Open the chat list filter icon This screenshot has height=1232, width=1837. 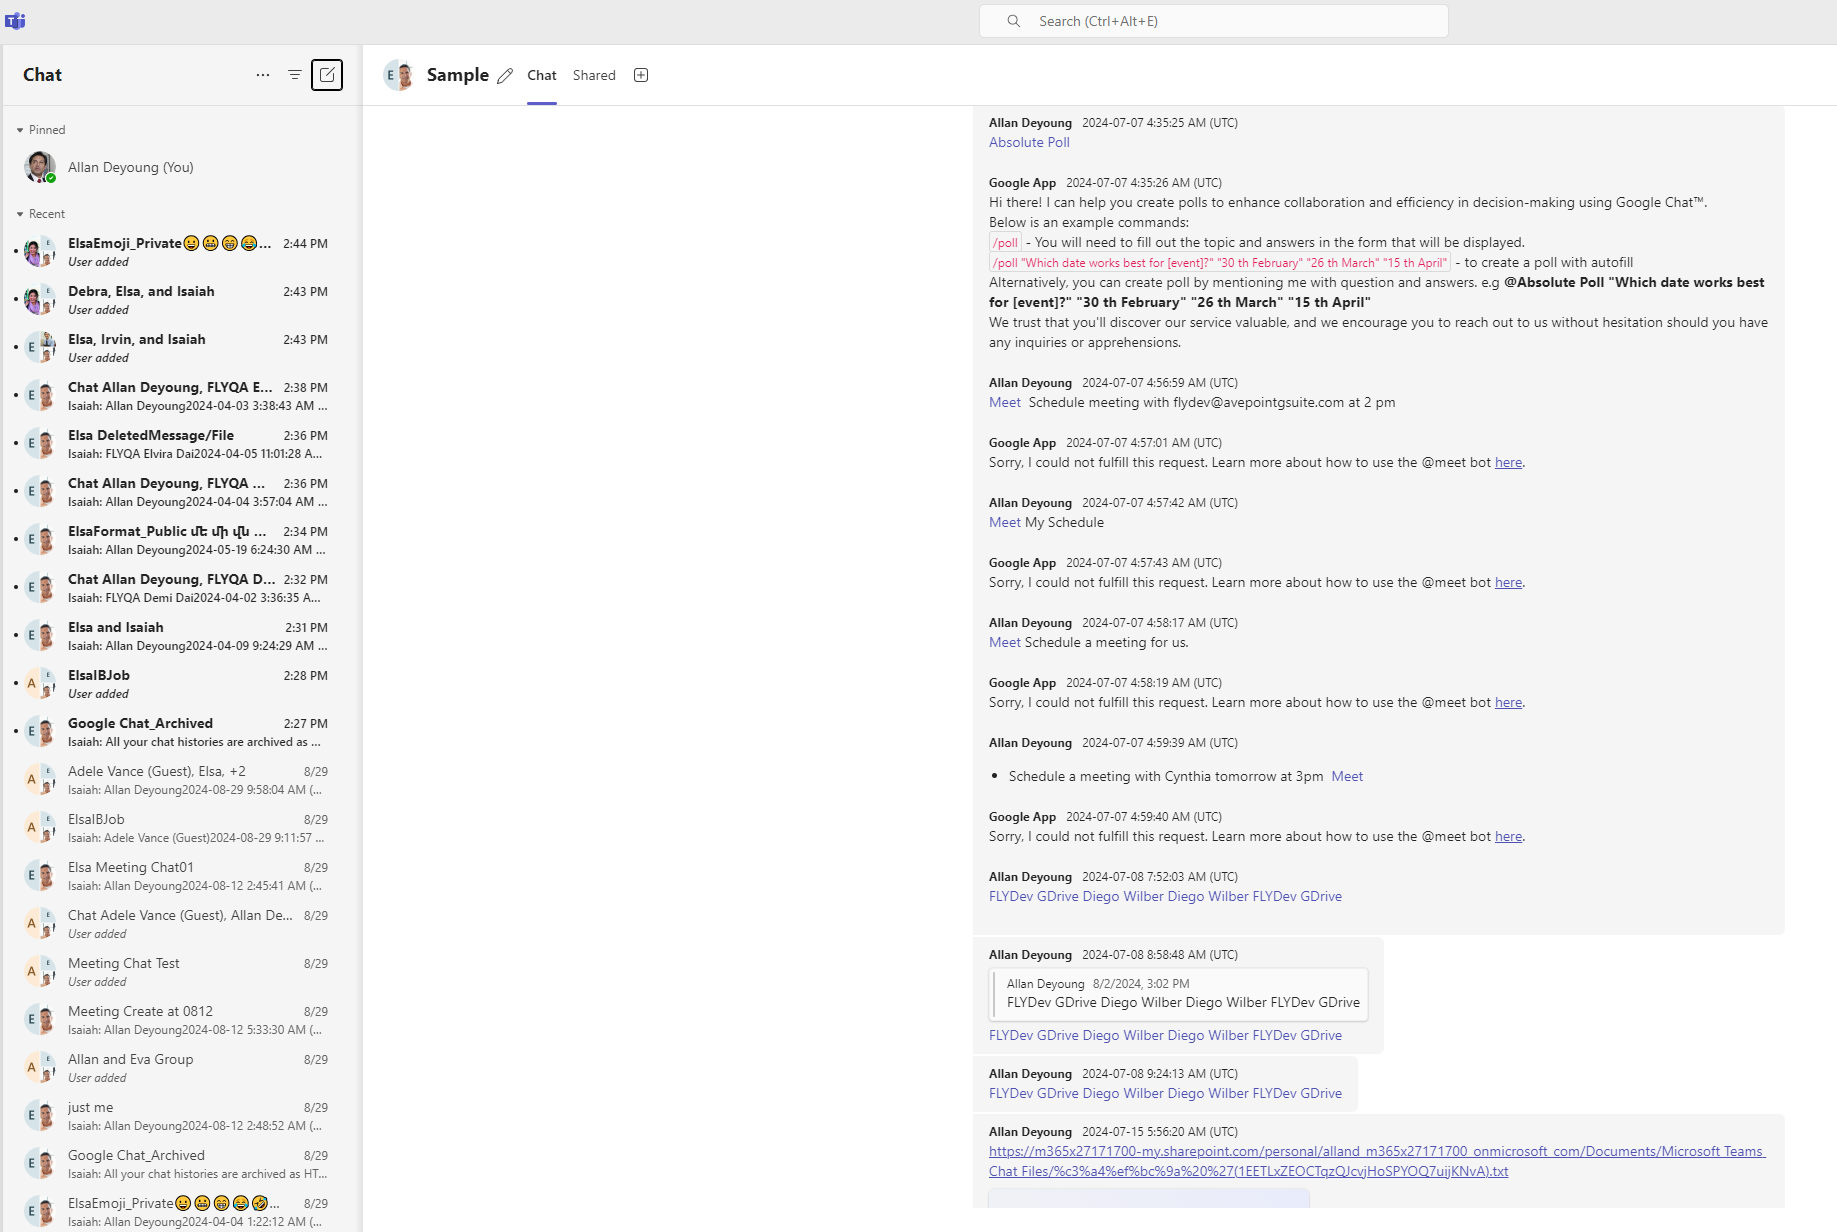pos(295,75)
